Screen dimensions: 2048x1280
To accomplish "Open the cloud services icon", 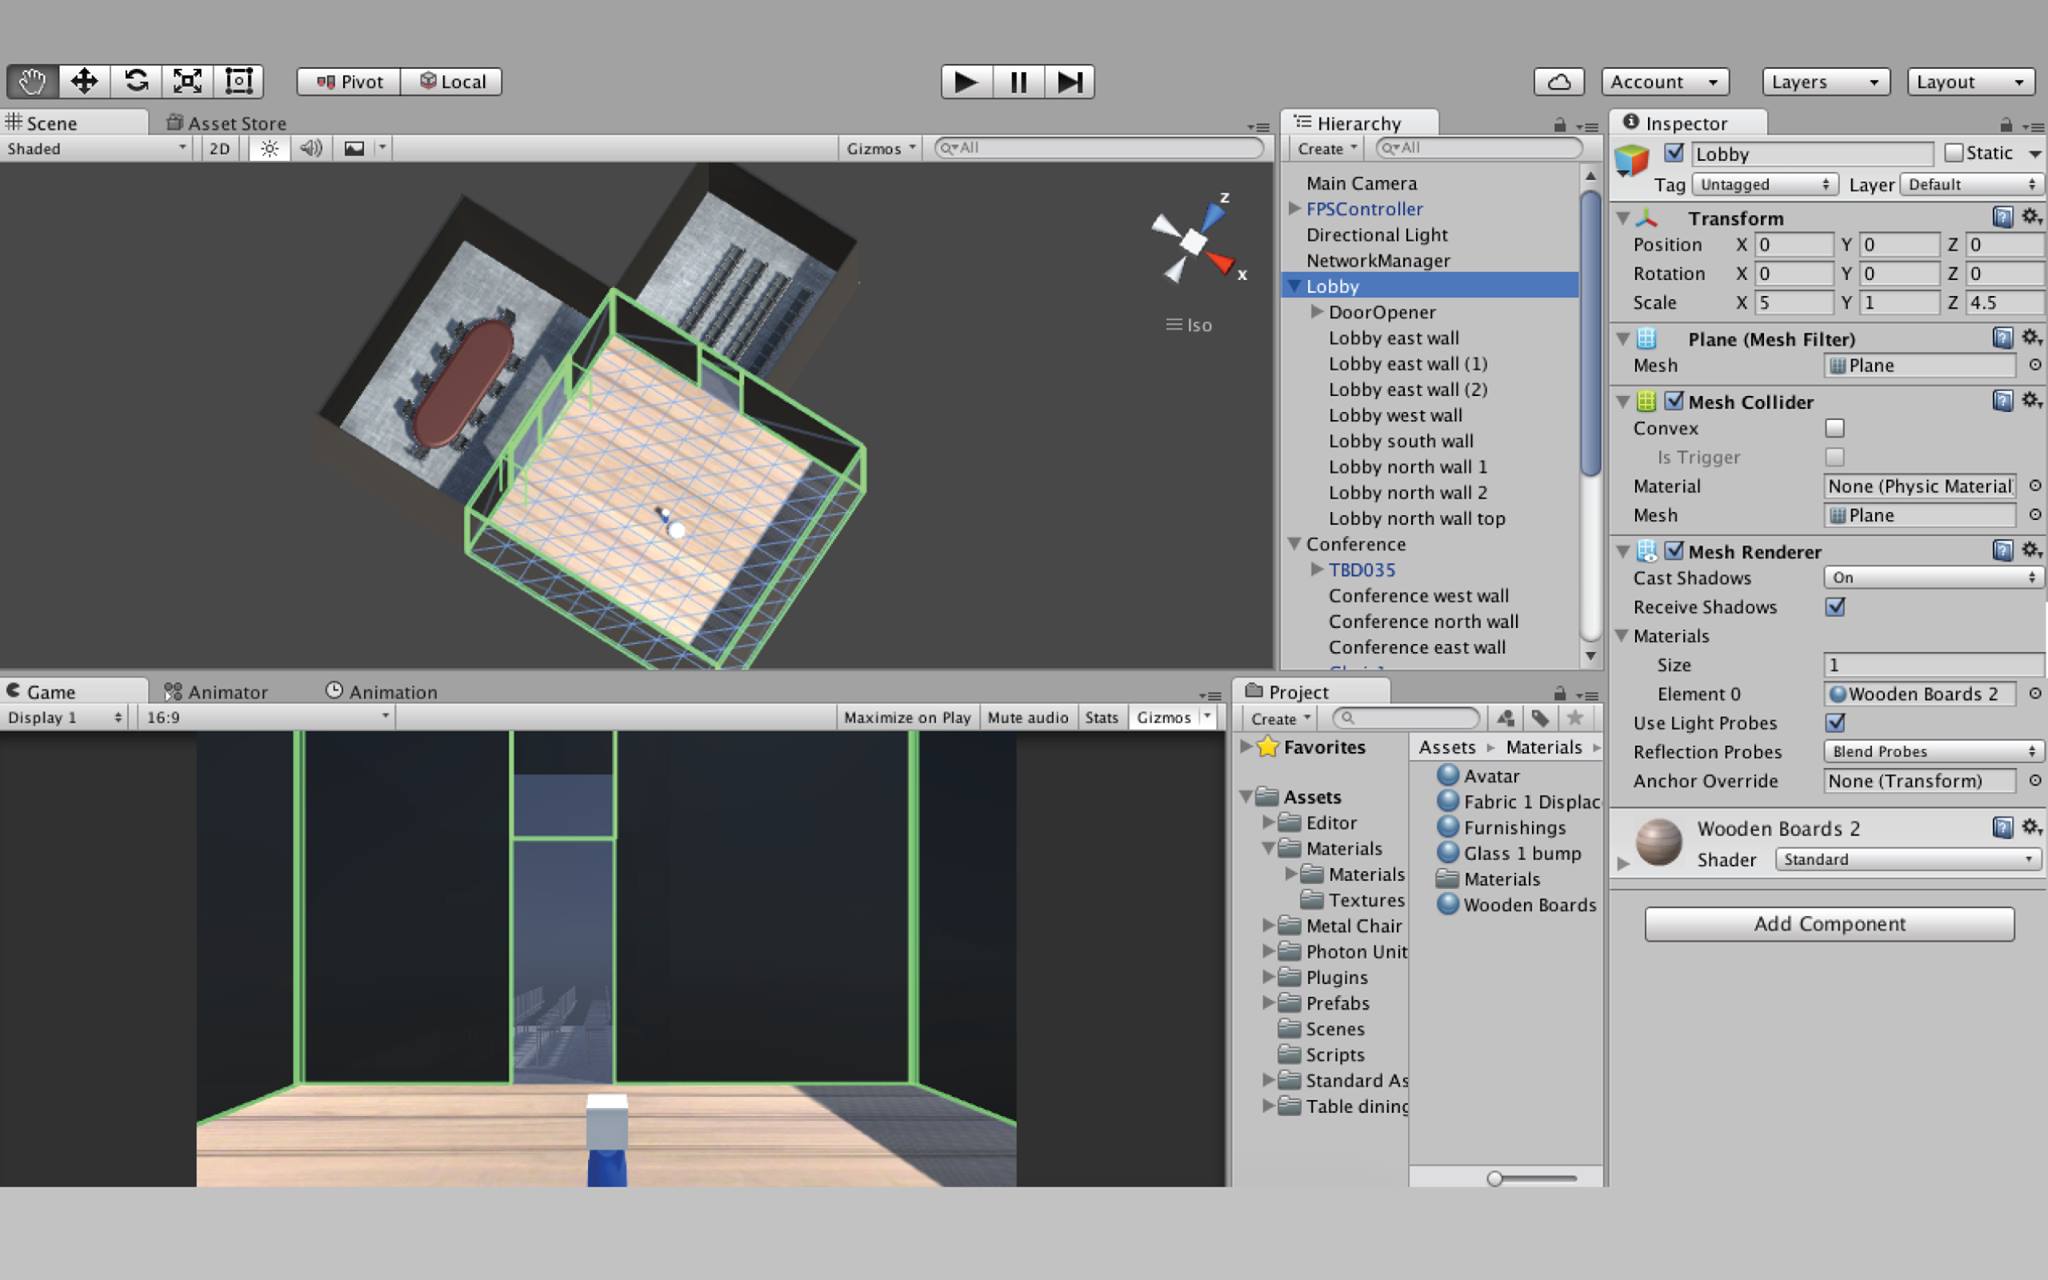I will pos(1558,82).
